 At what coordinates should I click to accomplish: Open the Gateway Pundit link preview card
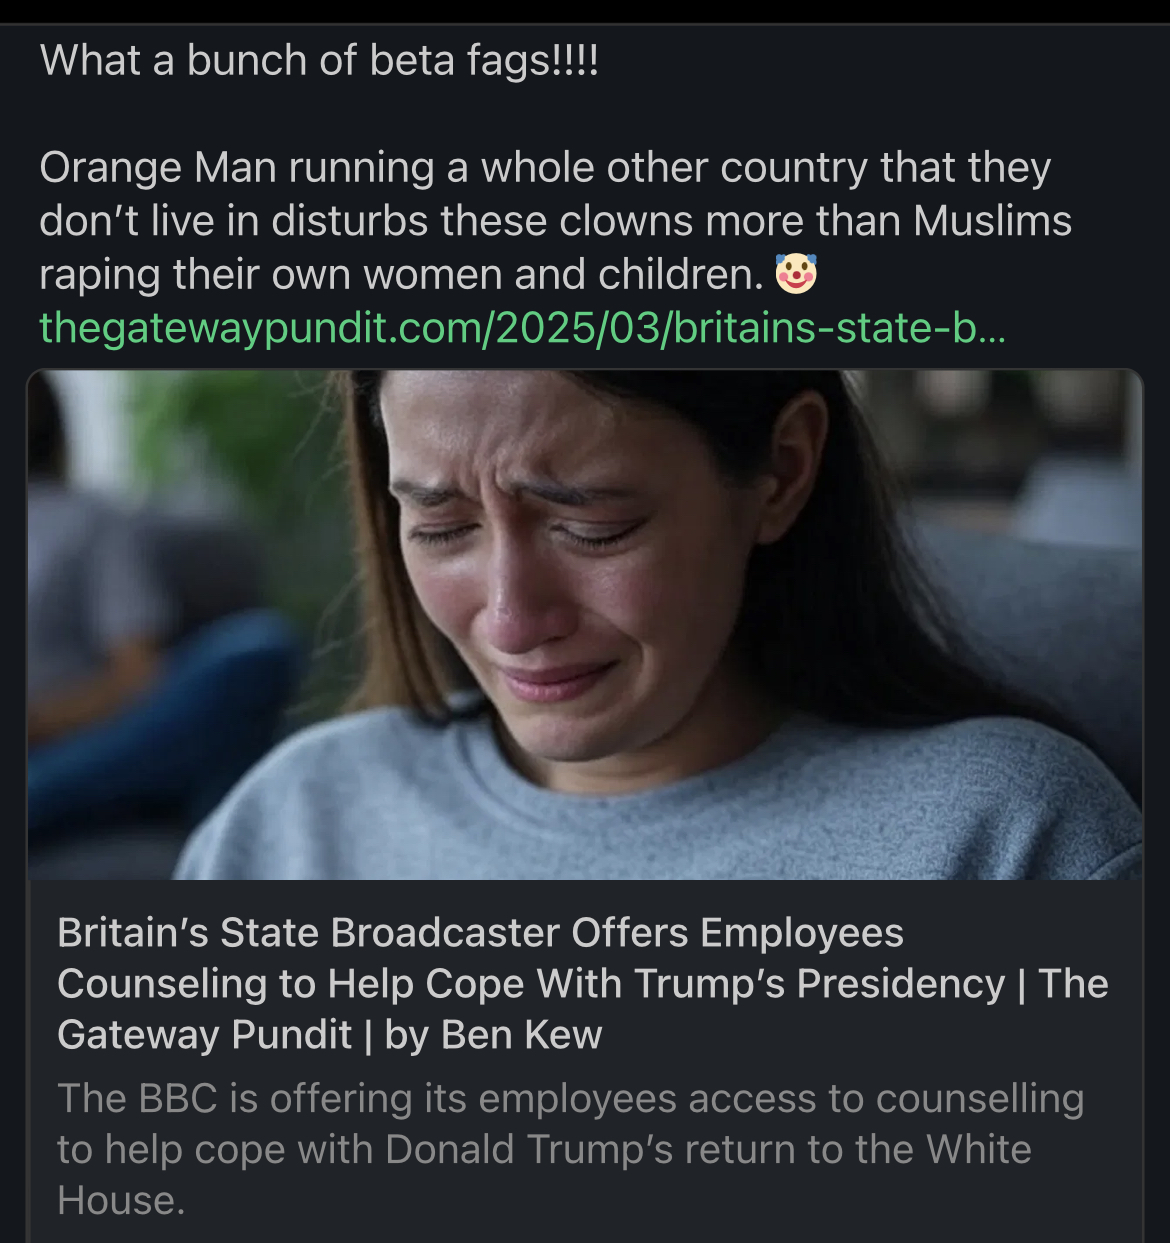coord(585,800)
